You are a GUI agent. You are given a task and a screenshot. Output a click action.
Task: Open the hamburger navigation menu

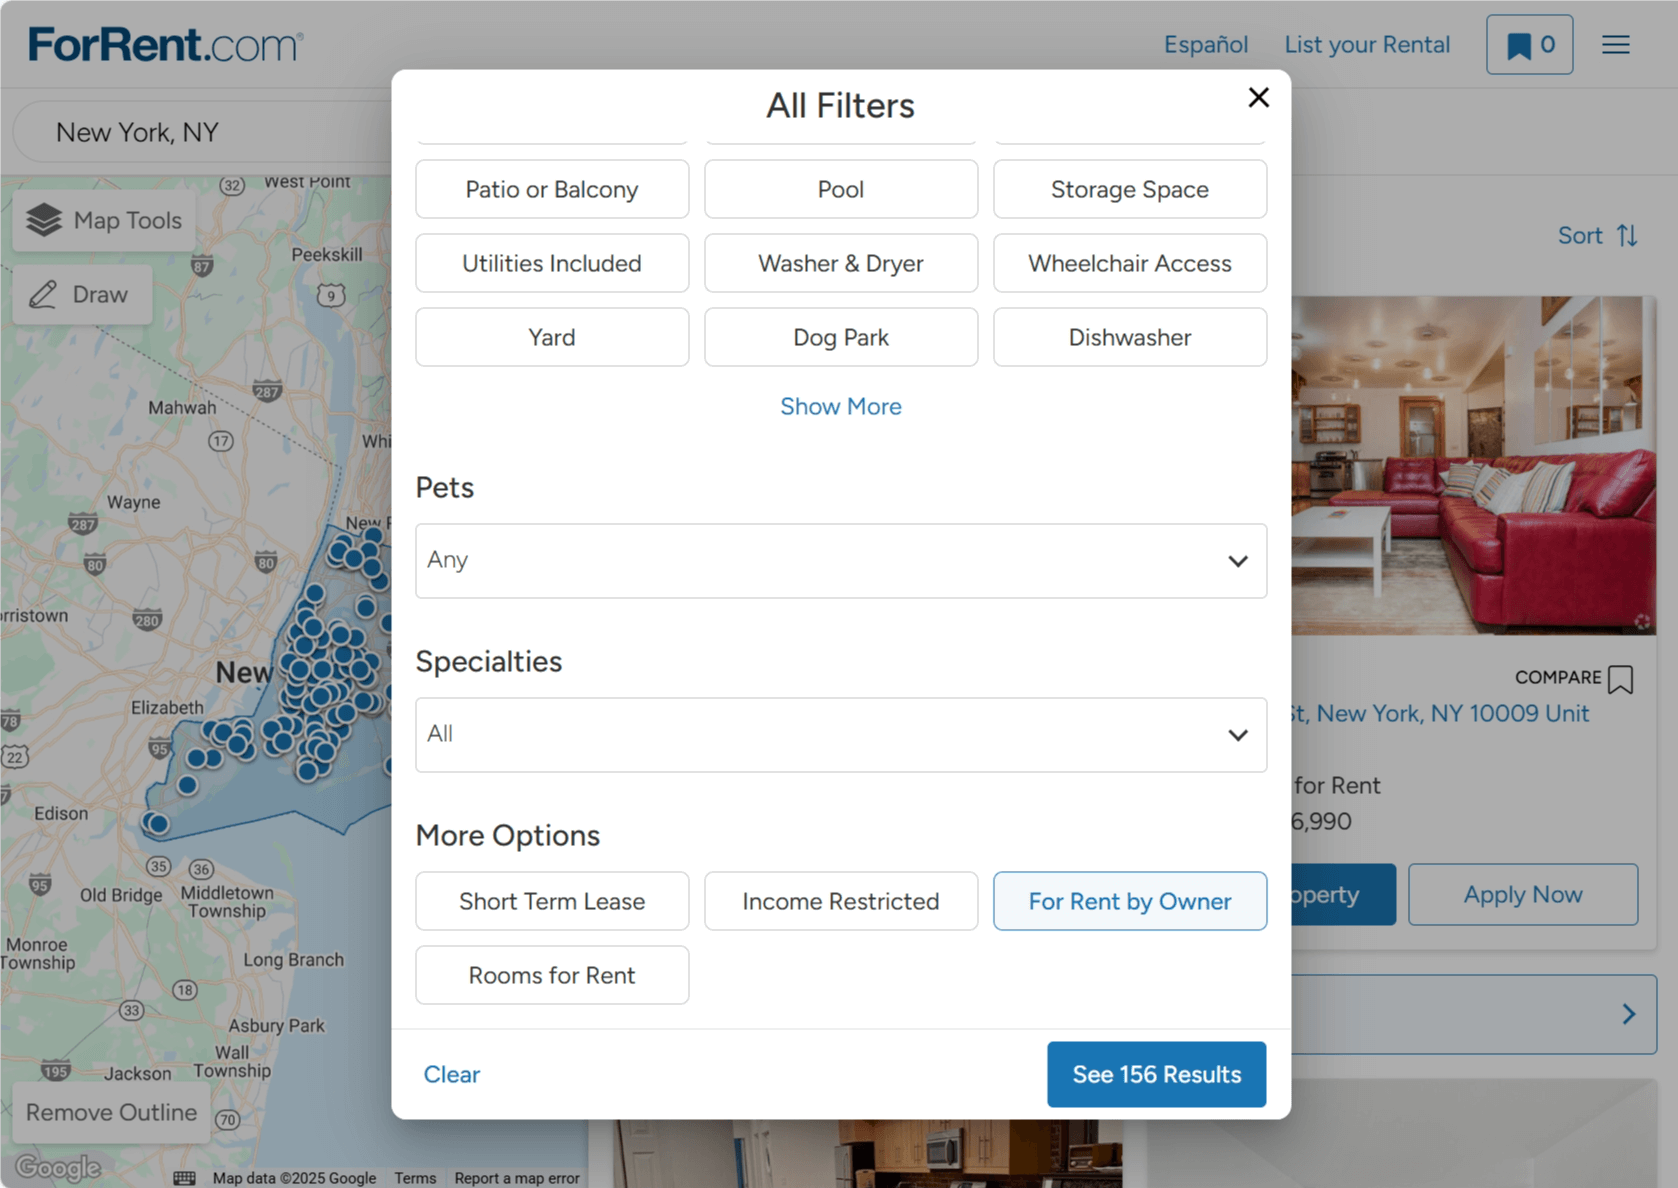point(1615,44)
